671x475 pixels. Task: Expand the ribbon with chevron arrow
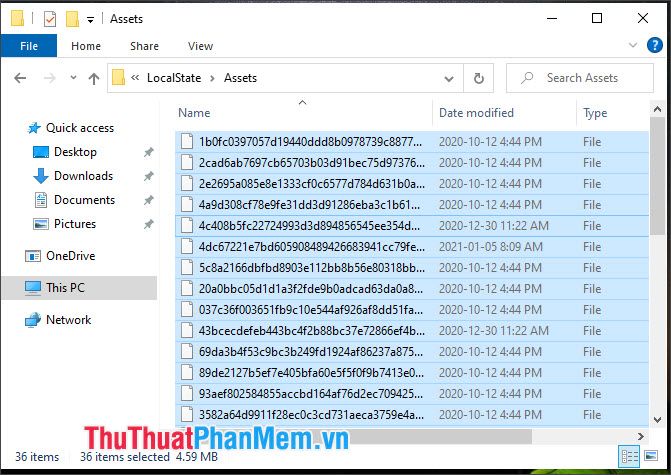point(633,45)
